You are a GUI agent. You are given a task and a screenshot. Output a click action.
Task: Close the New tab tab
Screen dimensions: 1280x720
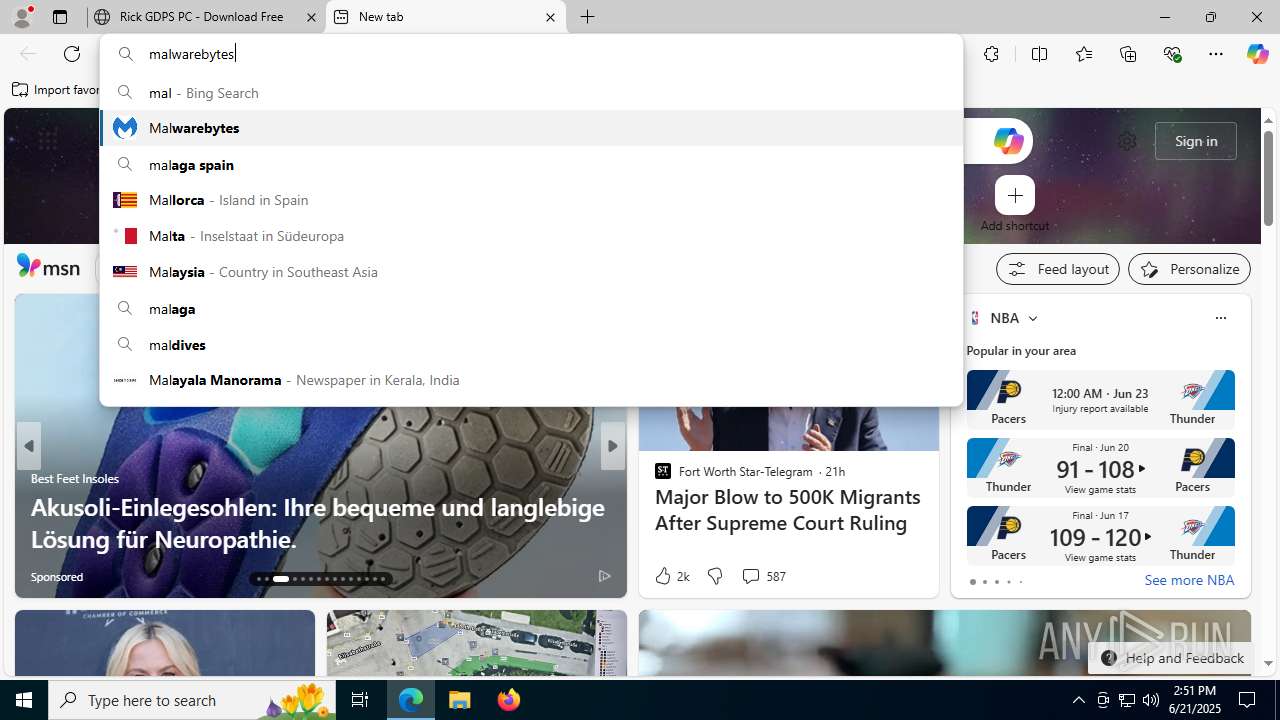tap(550, 17)
